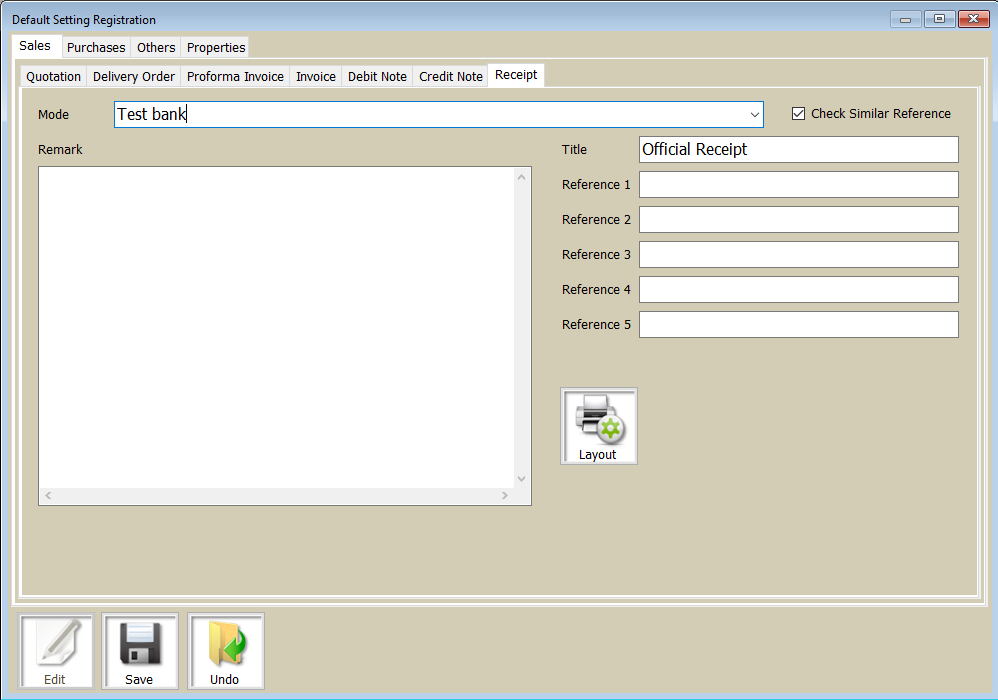Switch to the Purchases tab
The width and height of the screenshot is (998, 700).
tap(96, 48)
